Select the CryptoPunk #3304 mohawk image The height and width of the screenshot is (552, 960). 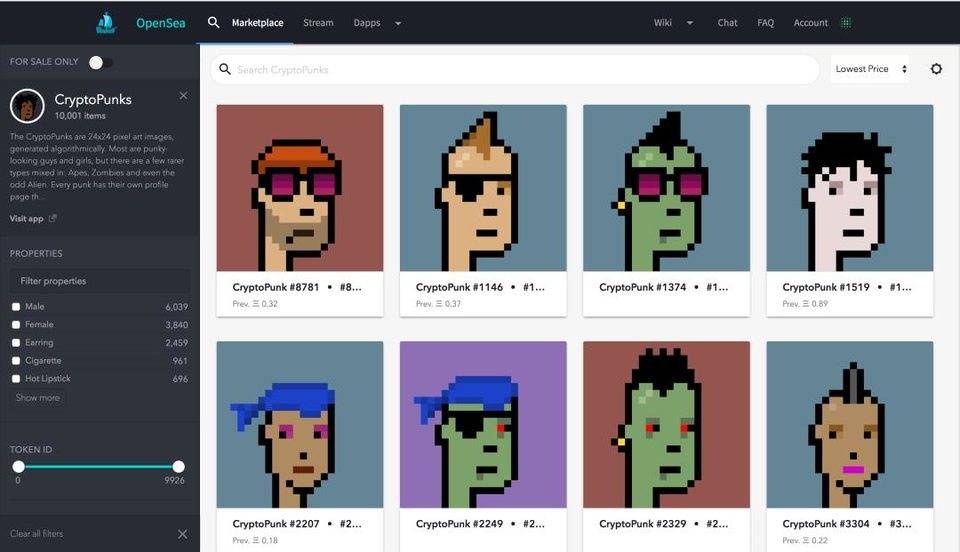point(850,425)
